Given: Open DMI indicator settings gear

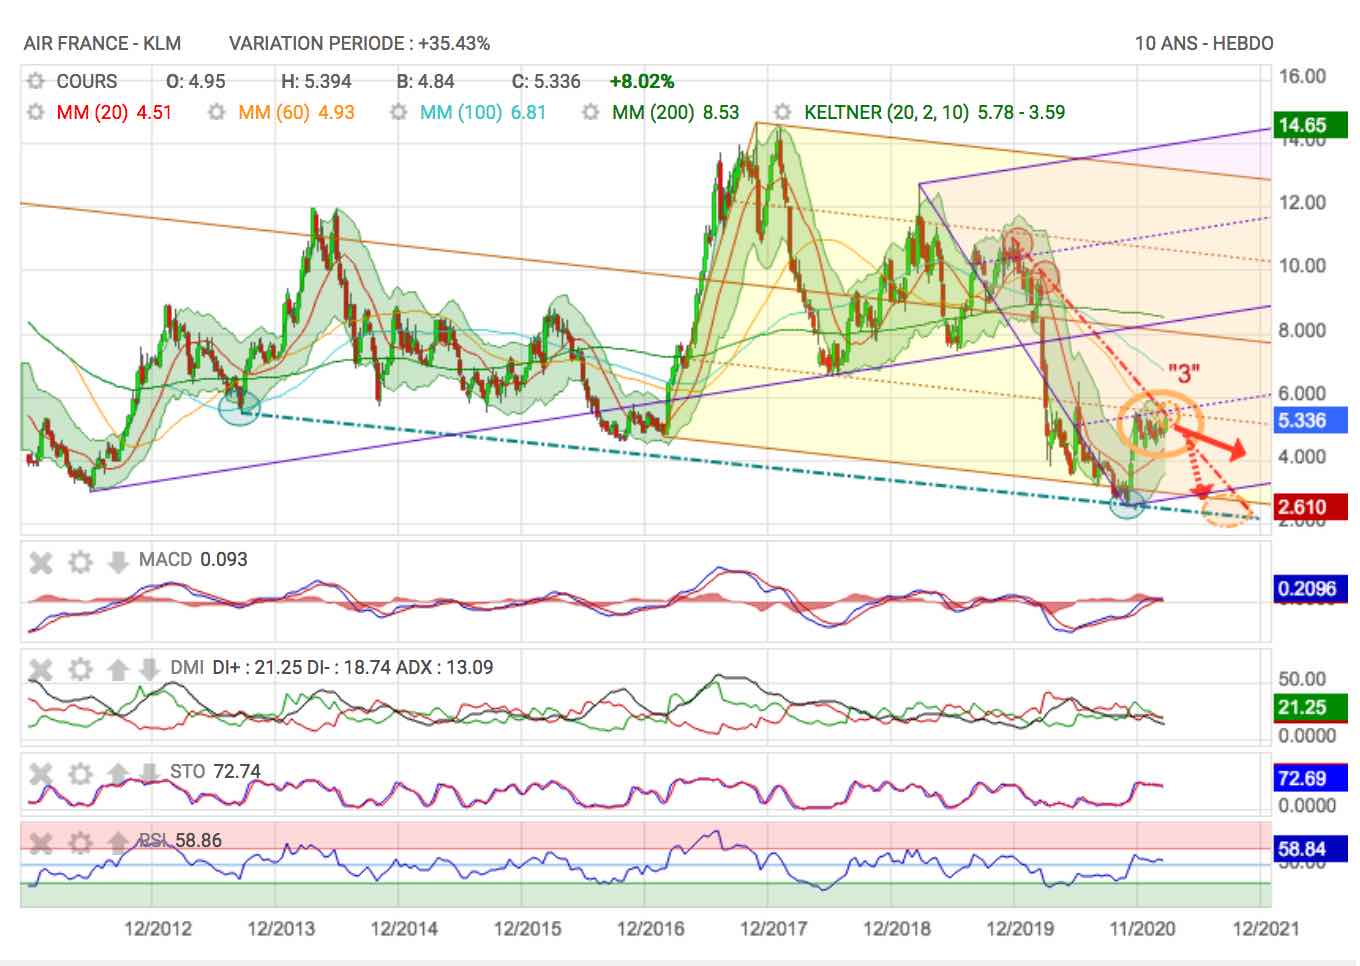Looking at the screenshot, I should 80,669.
